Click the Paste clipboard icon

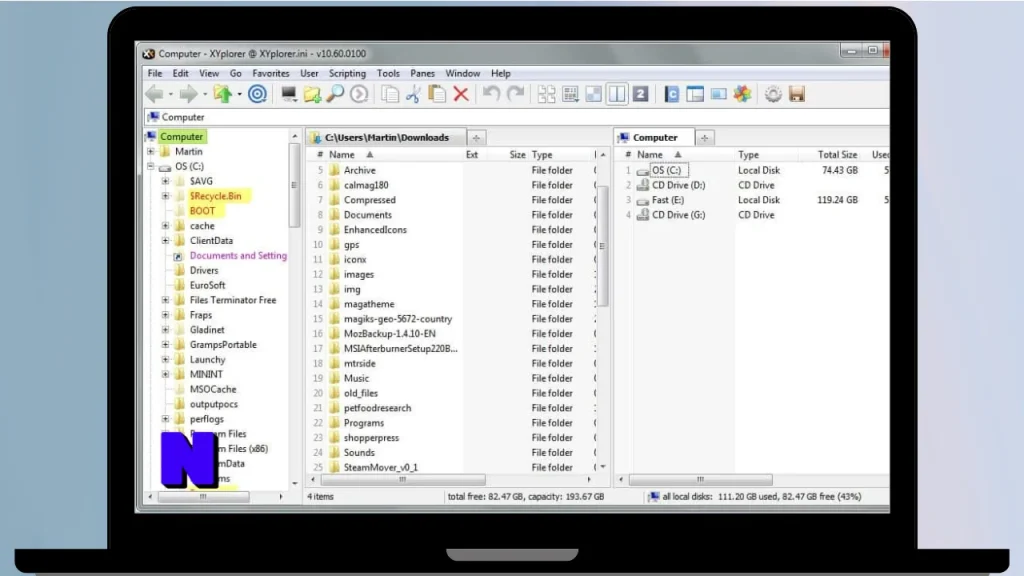[x=437, y=94]
